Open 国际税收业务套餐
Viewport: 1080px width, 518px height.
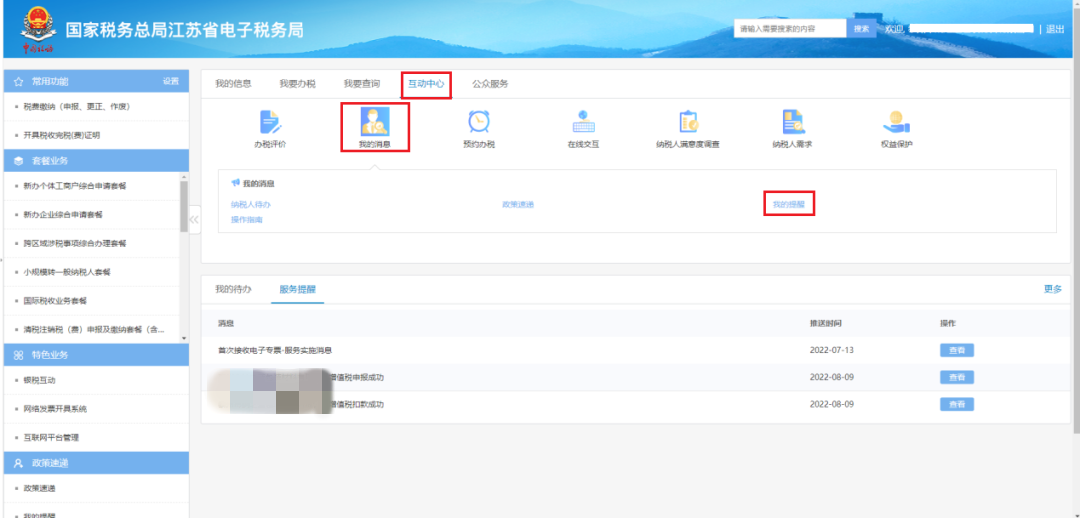(55, 300)
